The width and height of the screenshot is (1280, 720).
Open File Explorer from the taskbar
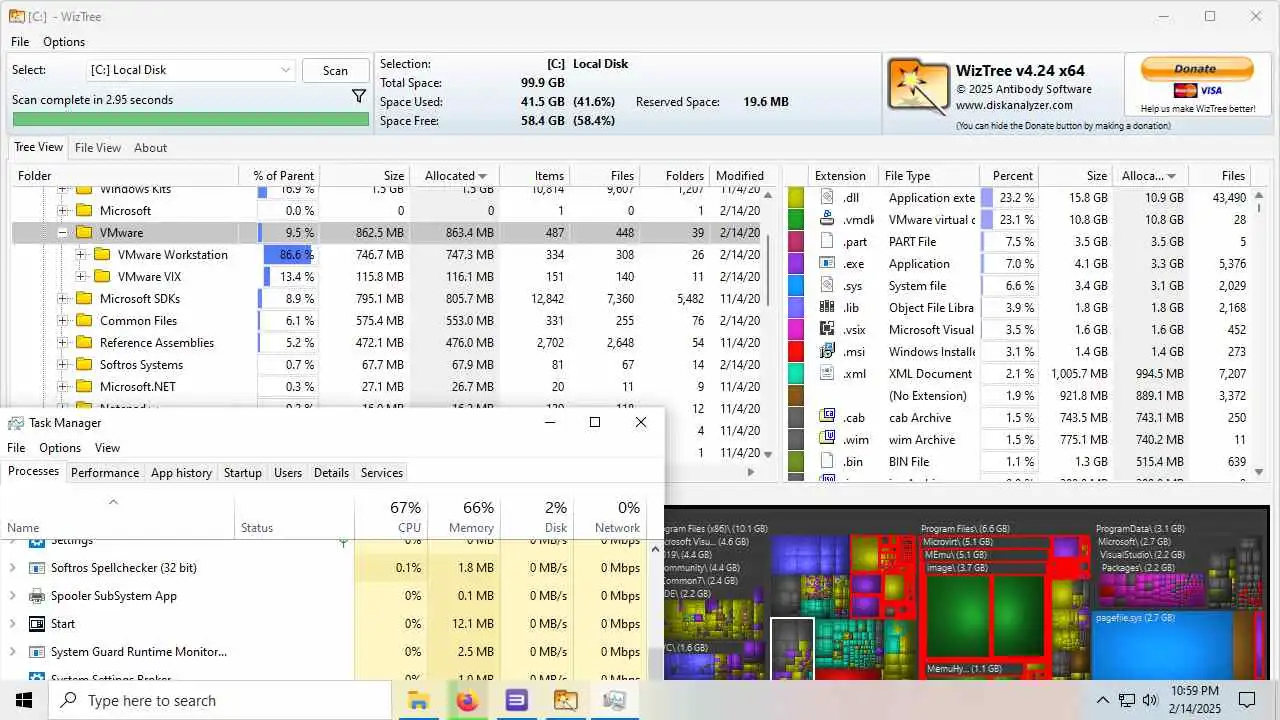[x=418, y=700]
